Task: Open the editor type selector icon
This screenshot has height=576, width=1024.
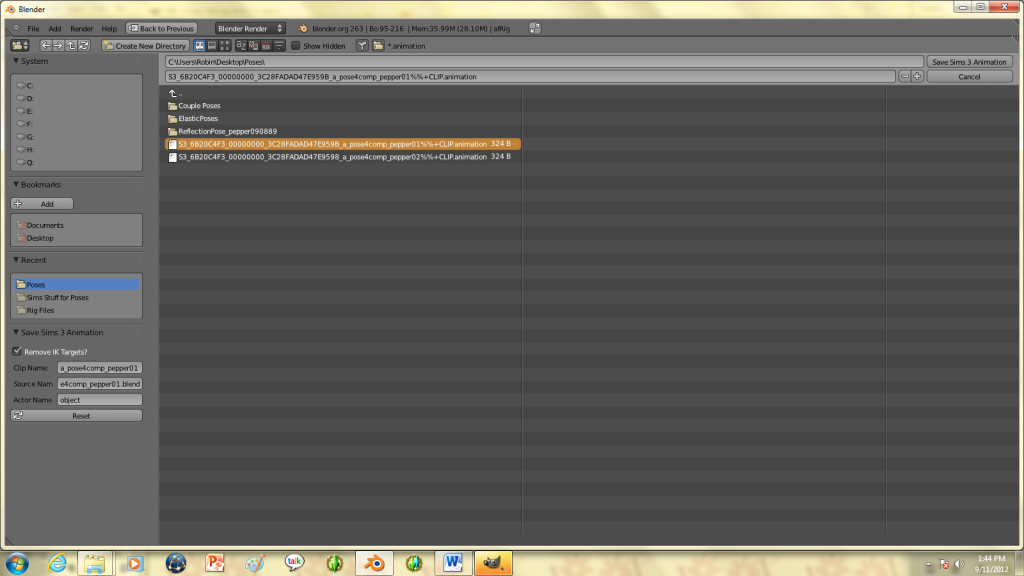Action: 20,46
